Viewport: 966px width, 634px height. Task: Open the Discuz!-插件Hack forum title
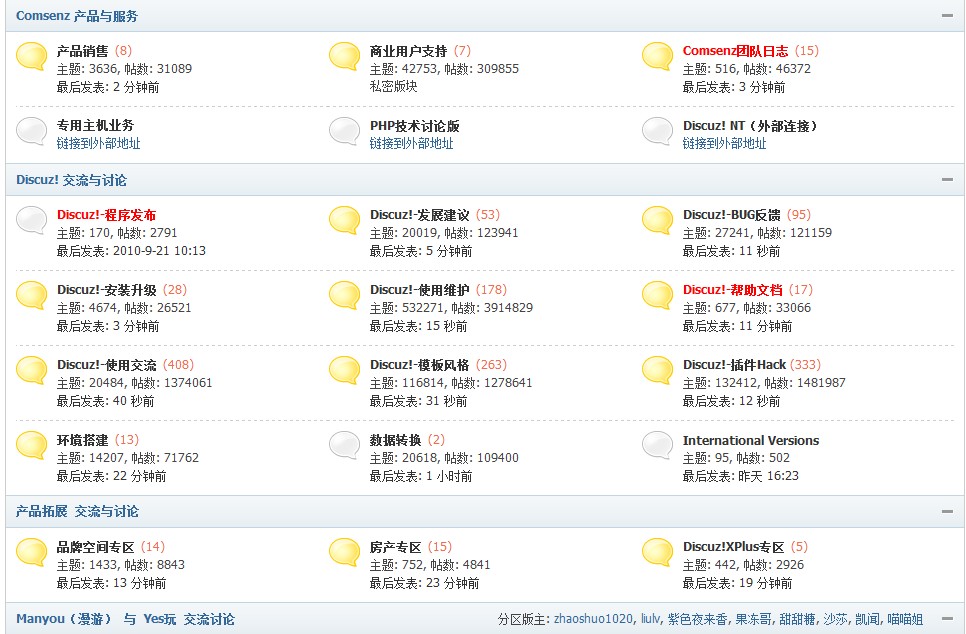(x=734, y=365)
